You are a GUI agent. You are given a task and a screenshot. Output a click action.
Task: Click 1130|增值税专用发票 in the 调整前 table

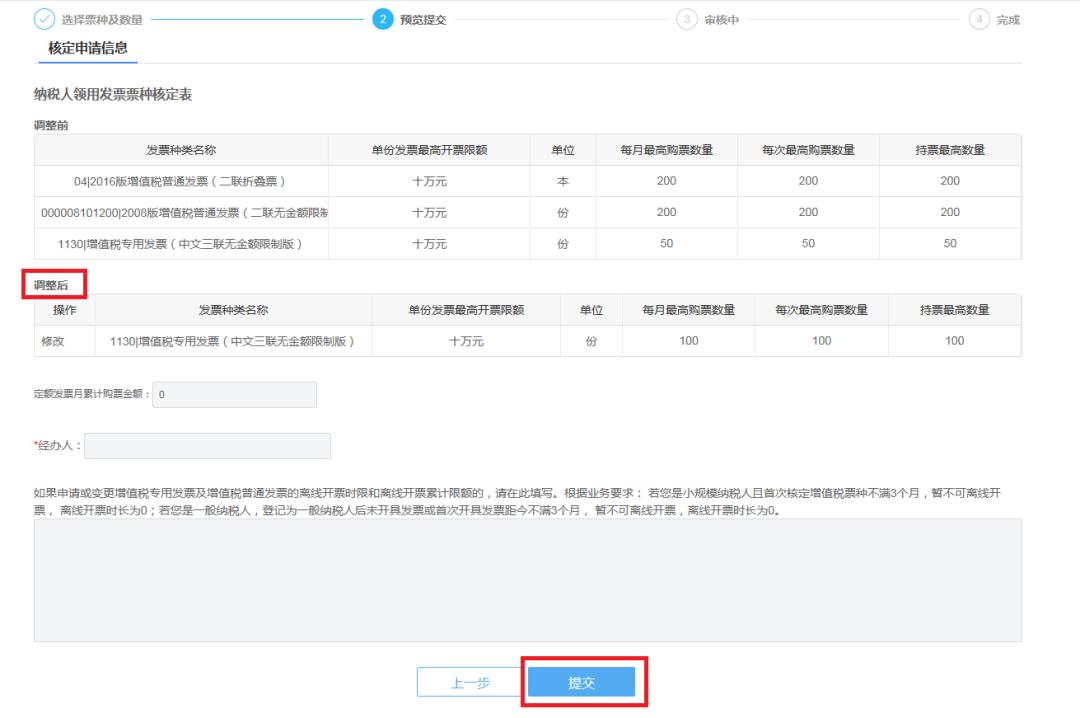[x=181, y=243]
